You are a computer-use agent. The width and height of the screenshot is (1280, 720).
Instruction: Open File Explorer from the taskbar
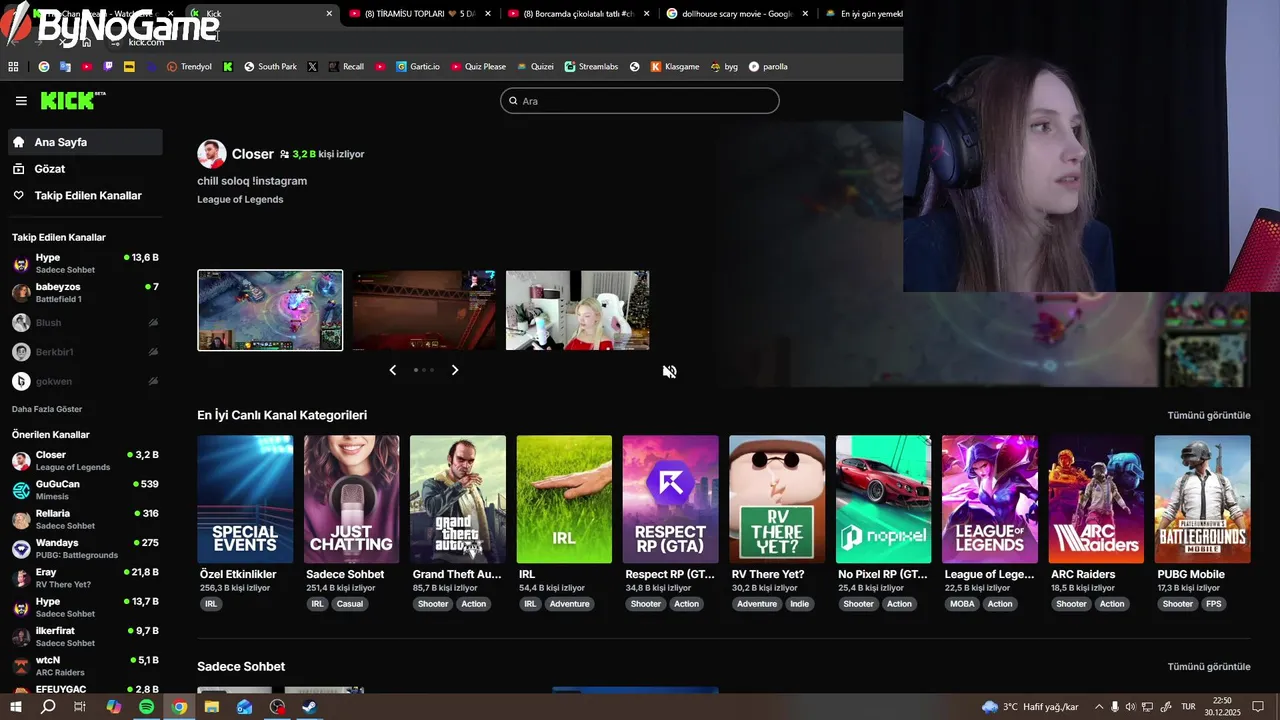click(x=212, y=707)
